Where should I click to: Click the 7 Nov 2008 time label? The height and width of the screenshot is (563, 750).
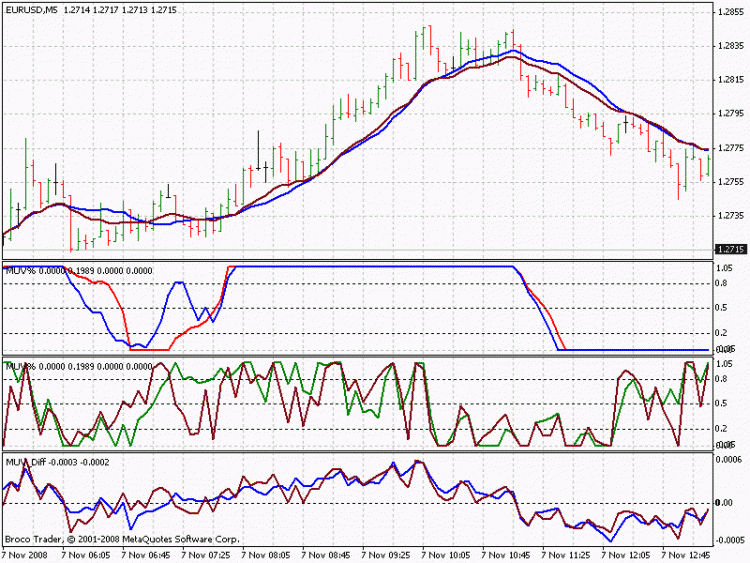click(25, 555)
